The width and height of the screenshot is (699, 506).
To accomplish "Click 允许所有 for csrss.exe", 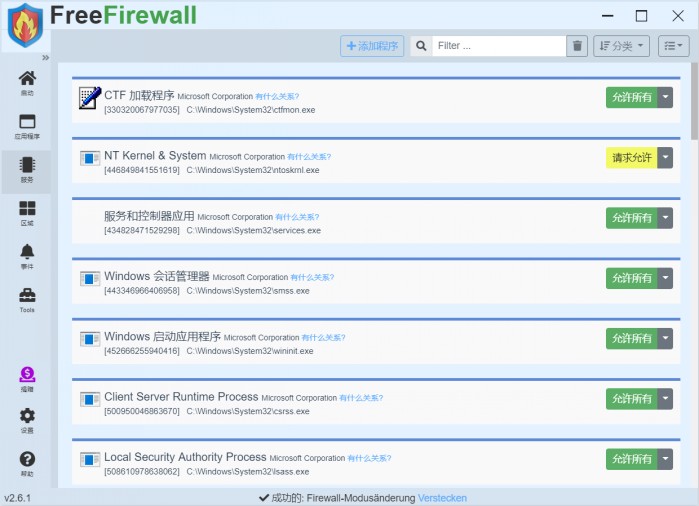I will (631, 399).
